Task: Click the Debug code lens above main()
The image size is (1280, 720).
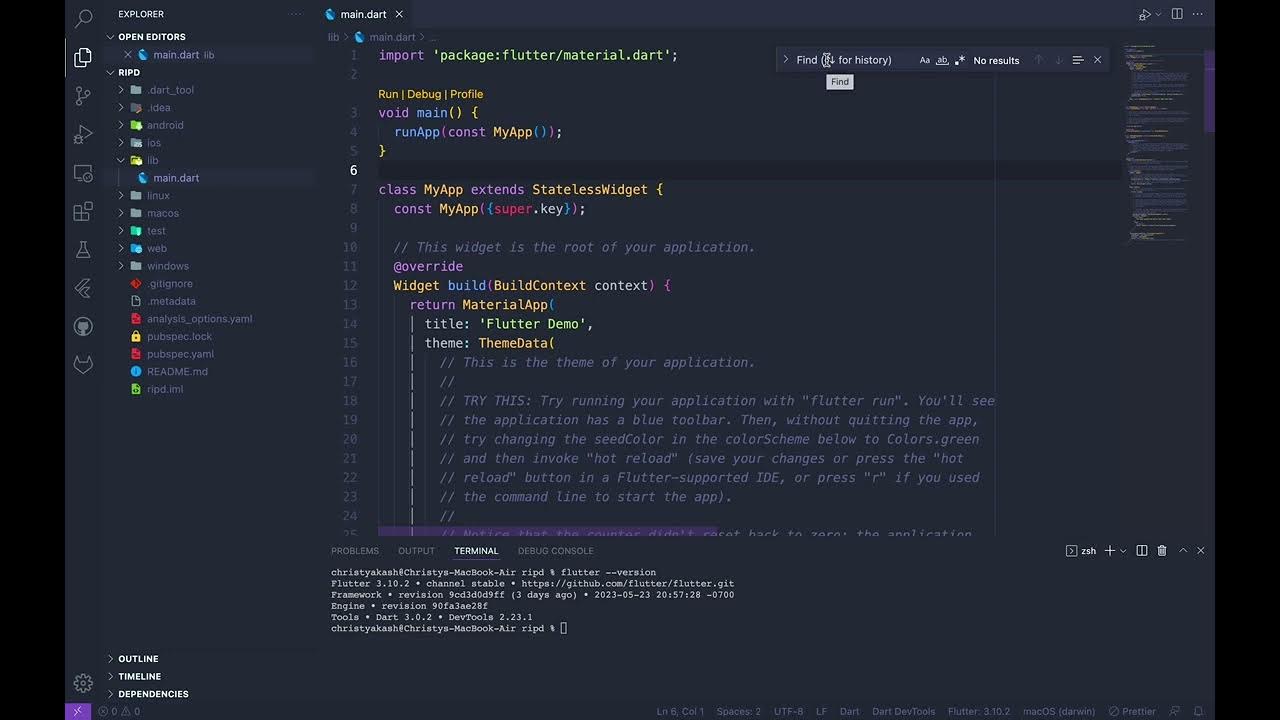Action: point(424,94)
